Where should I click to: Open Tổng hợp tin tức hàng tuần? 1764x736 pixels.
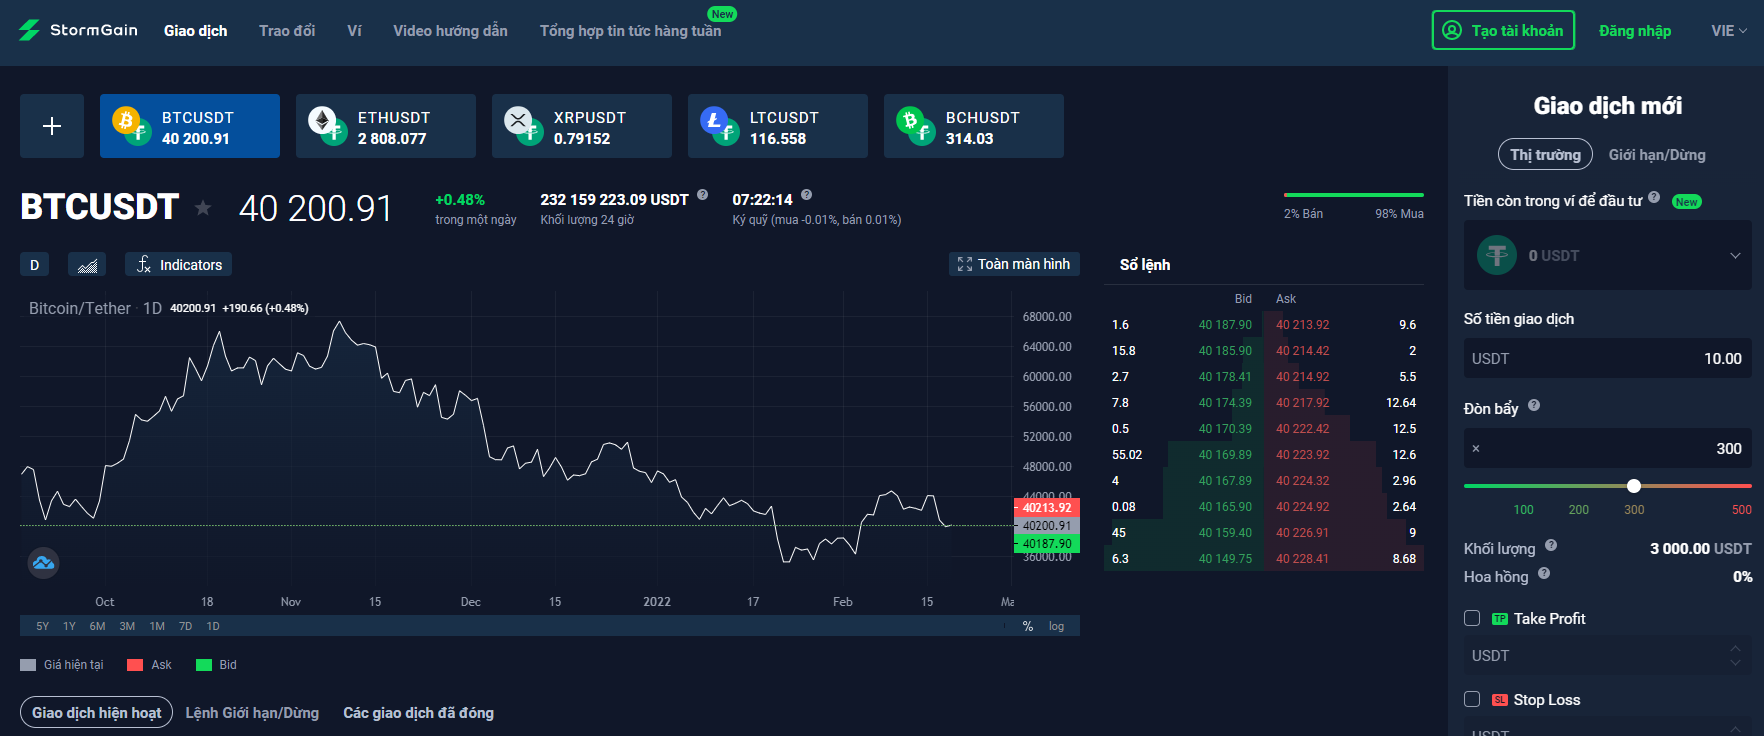coord(630,31)
